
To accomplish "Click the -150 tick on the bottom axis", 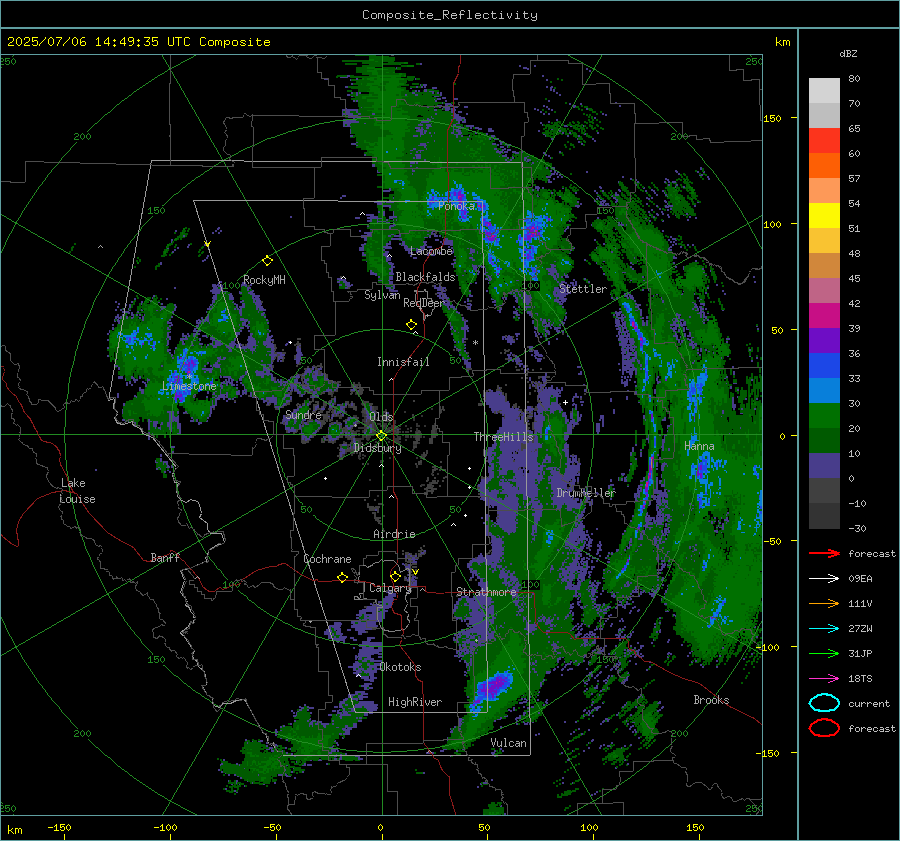I will (59, 828).
